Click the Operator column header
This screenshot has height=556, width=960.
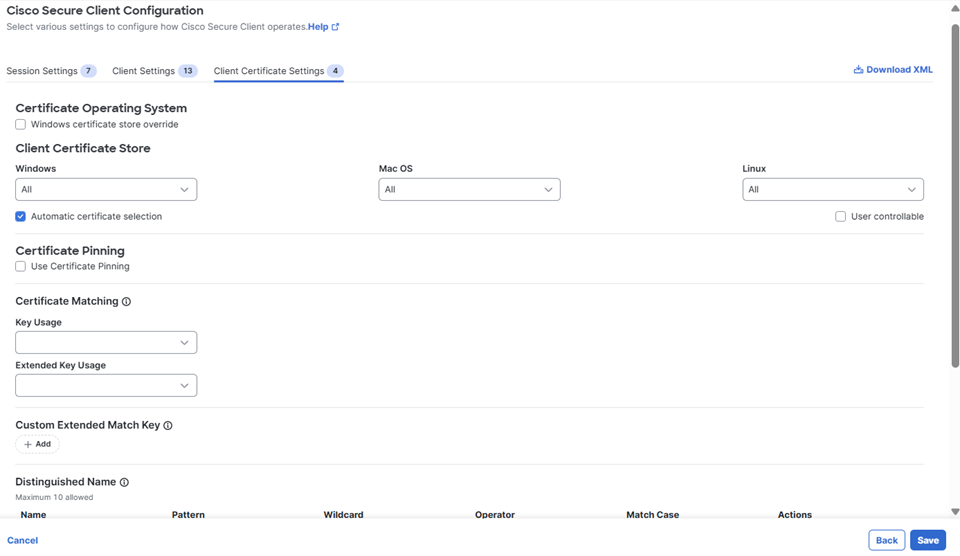tap(495, 514)
